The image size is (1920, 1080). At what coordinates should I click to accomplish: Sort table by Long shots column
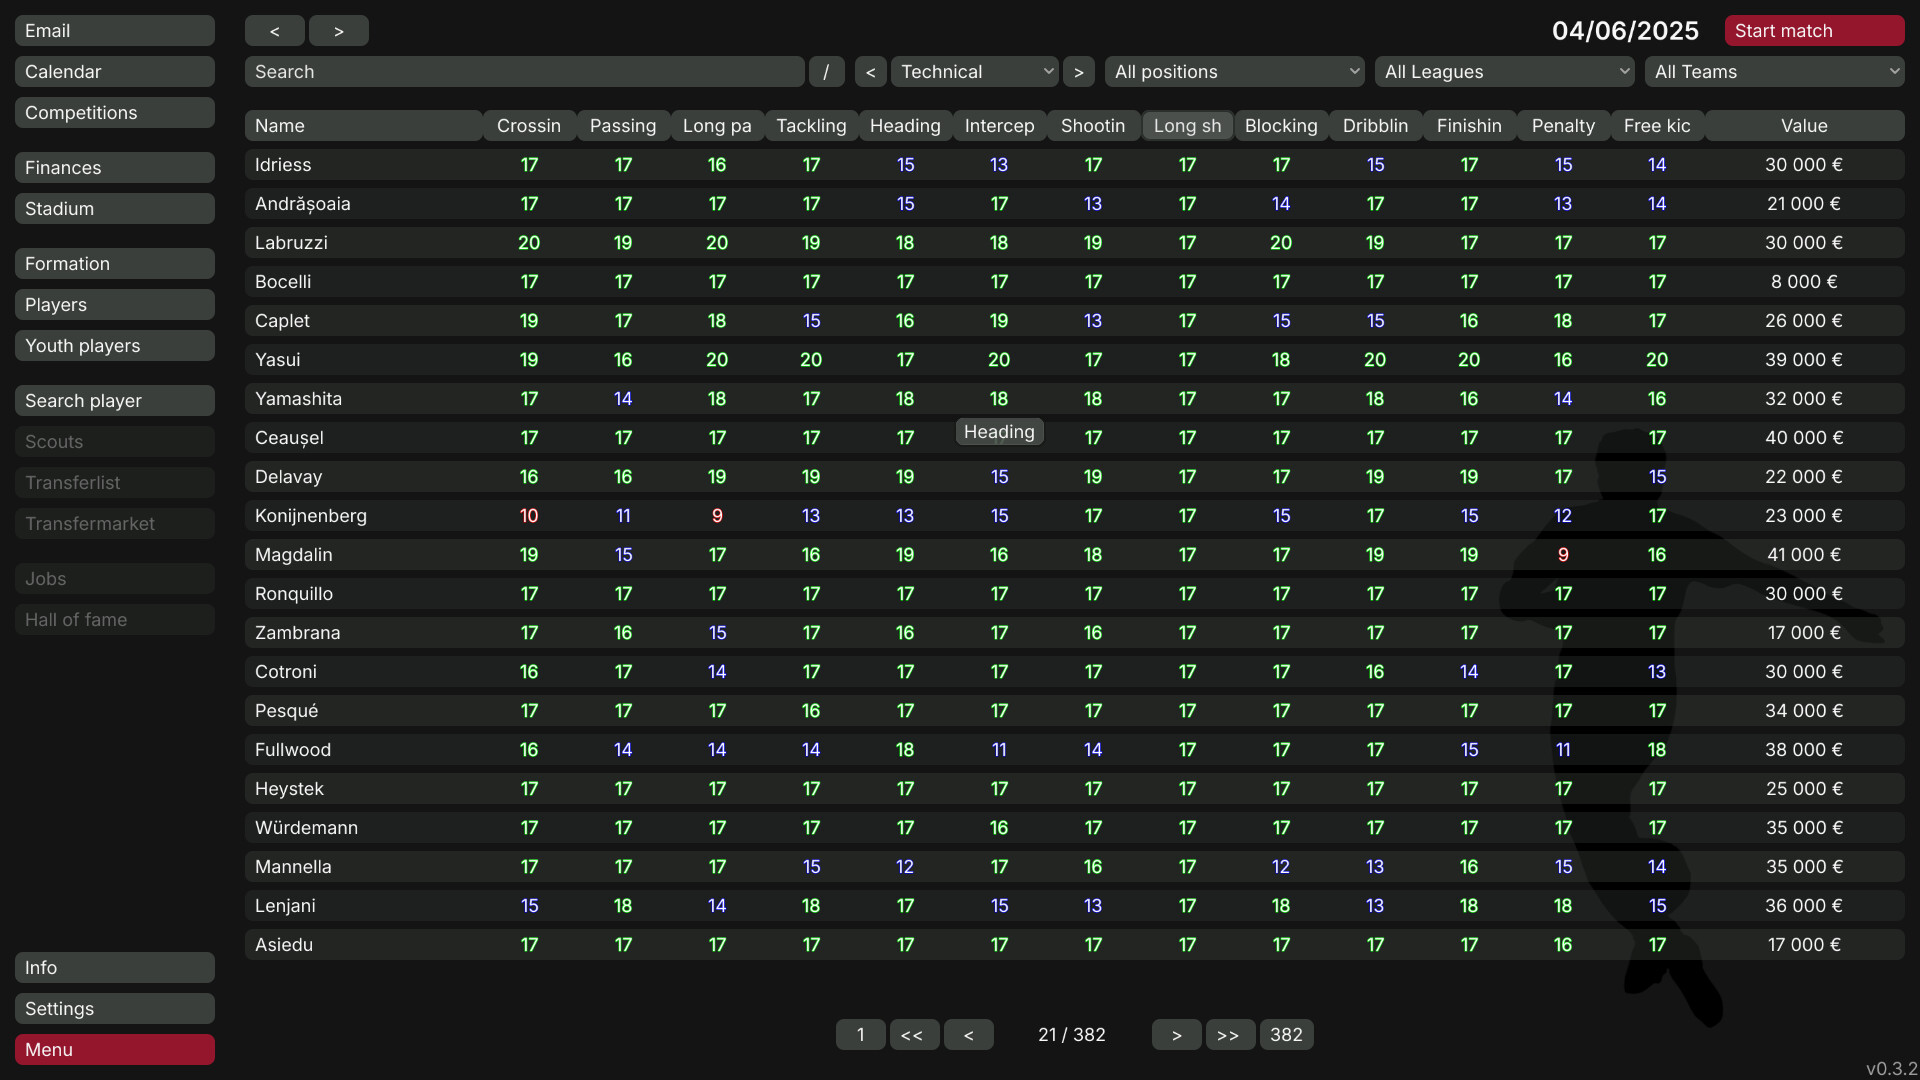click(x=1187, y=126)
